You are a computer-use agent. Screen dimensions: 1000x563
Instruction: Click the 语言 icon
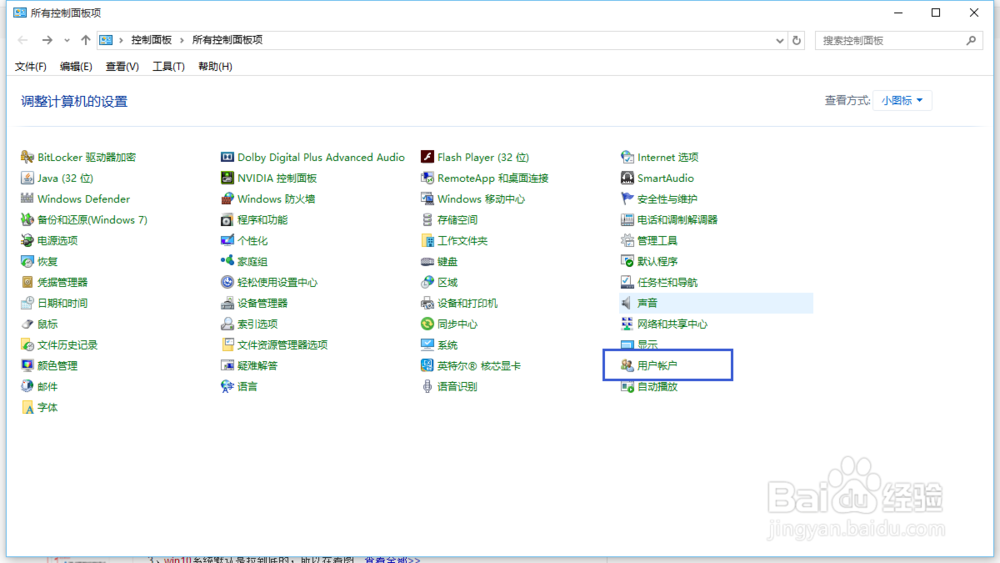[x=227, y=386]
